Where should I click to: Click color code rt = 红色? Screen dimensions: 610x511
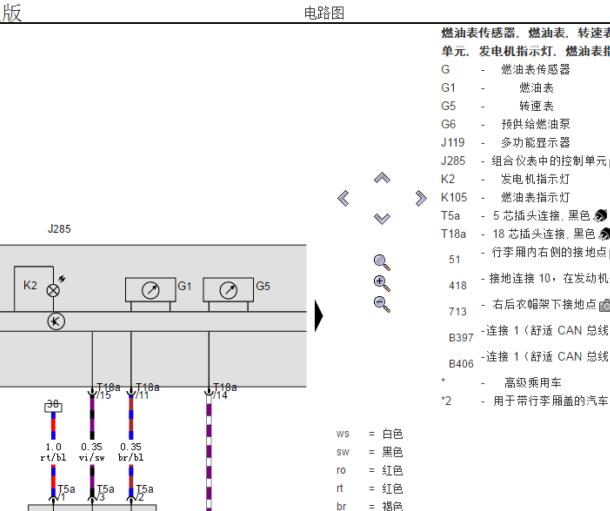pyautogui.click(x=370, y=488)
